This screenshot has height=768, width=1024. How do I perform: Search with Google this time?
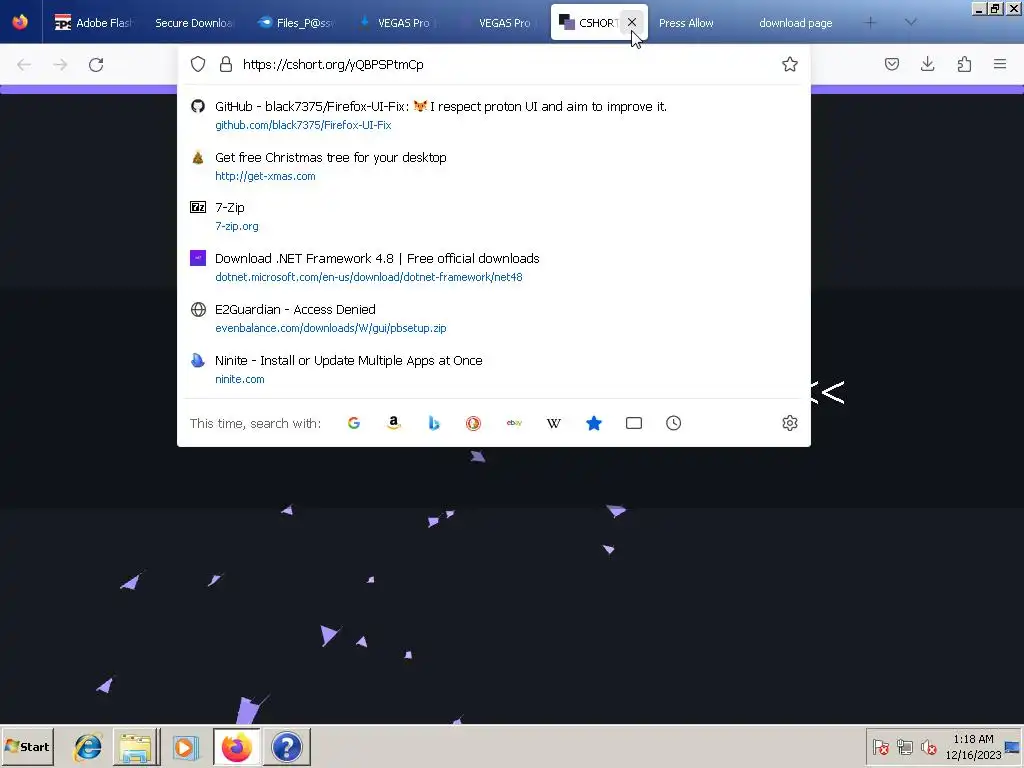click(354, 423)
